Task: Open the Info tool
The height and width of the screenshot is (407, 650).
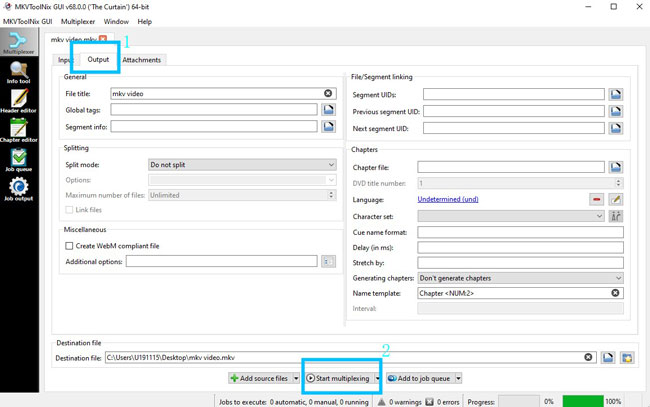Action: click(x=19, y=72)
